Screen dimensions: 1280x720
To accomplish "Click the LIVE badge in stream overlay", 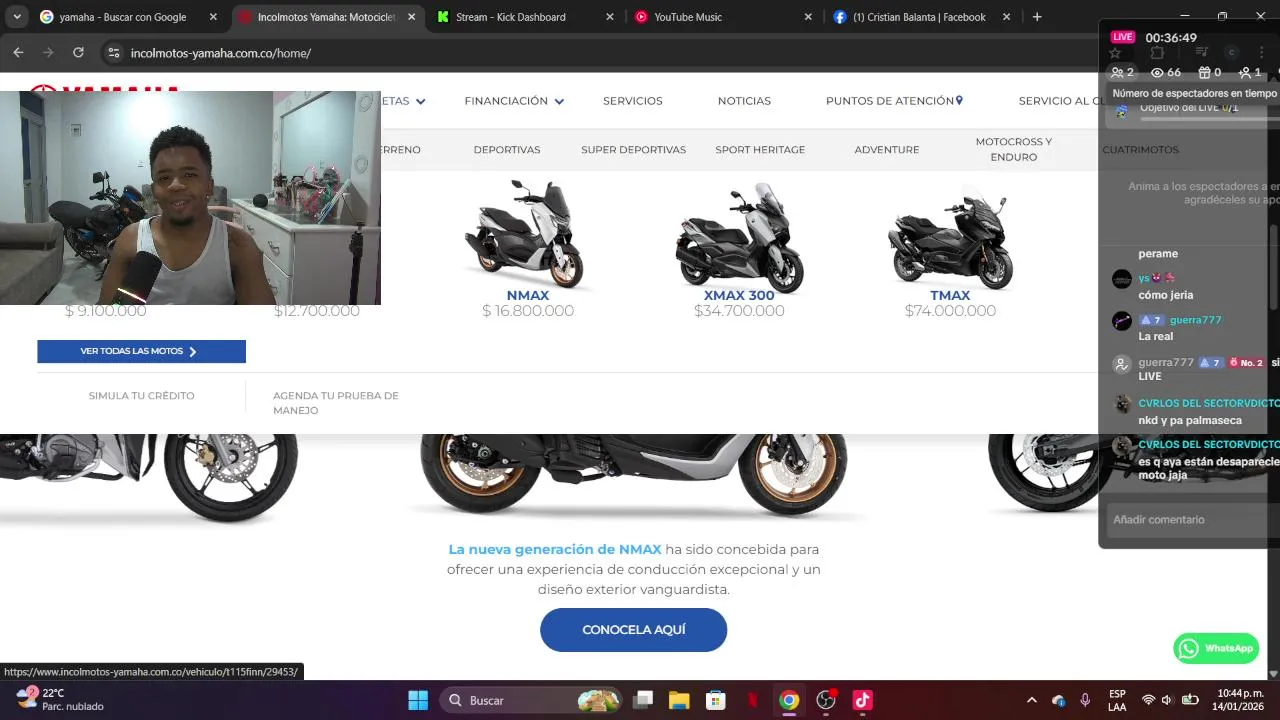I will [1123, 37].
